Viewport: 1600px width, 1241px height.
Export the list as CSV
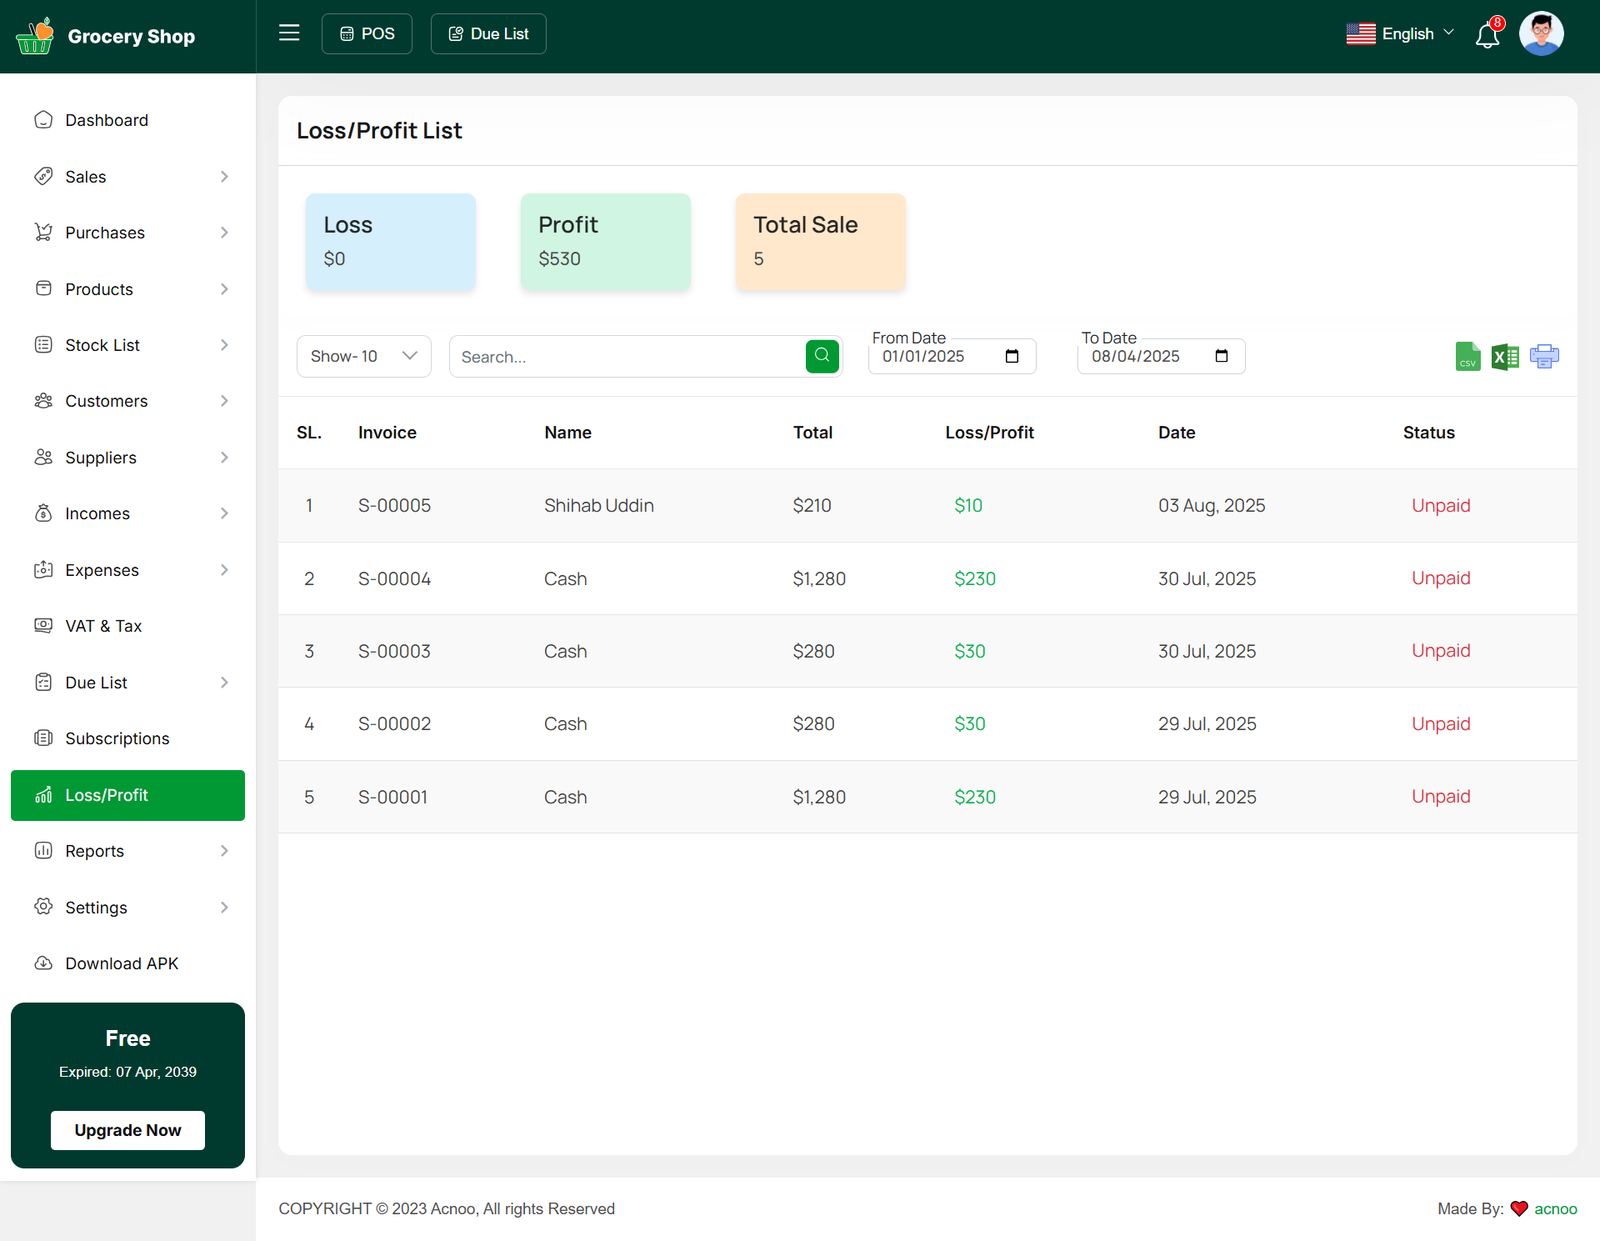point(1467,357)
